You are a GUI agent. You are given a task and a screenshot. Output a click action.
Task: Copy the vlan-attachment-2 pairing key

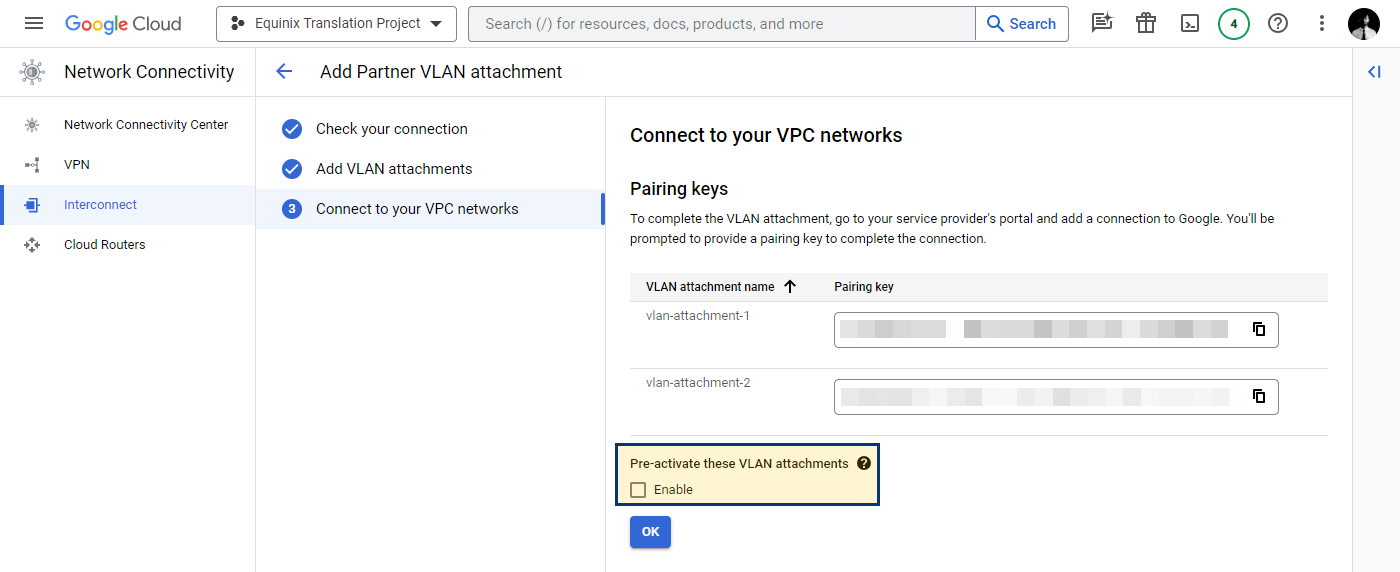(1259, 396)
